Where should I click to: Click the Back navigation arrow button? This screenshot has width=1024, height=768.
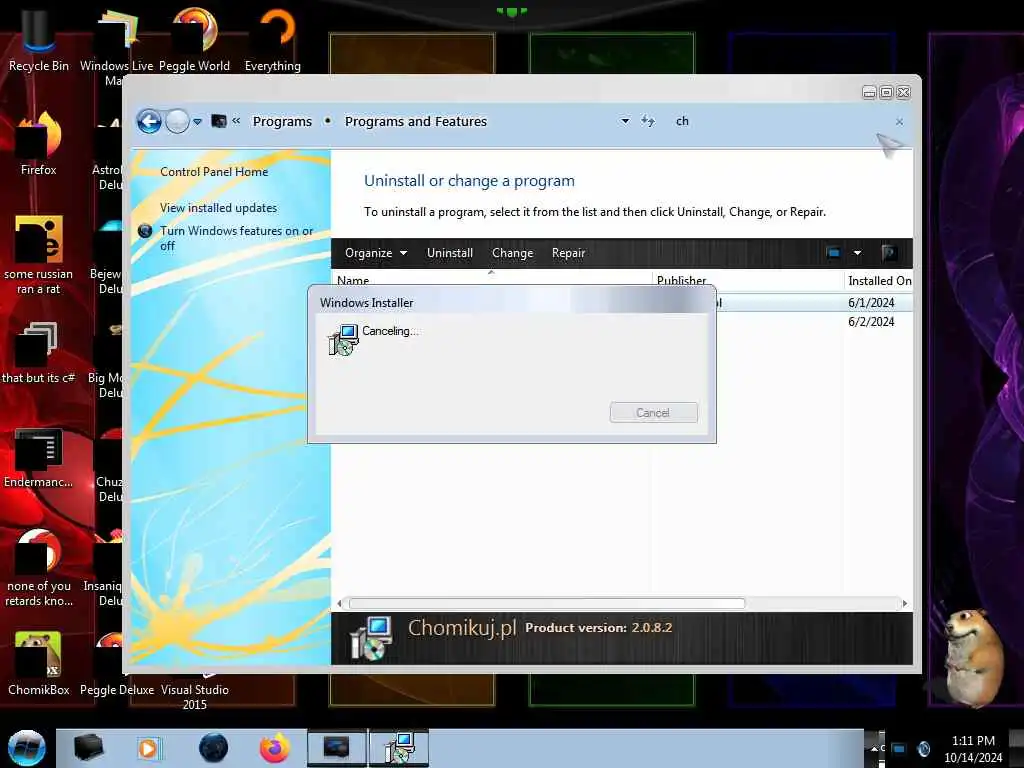tap(149, 121)
